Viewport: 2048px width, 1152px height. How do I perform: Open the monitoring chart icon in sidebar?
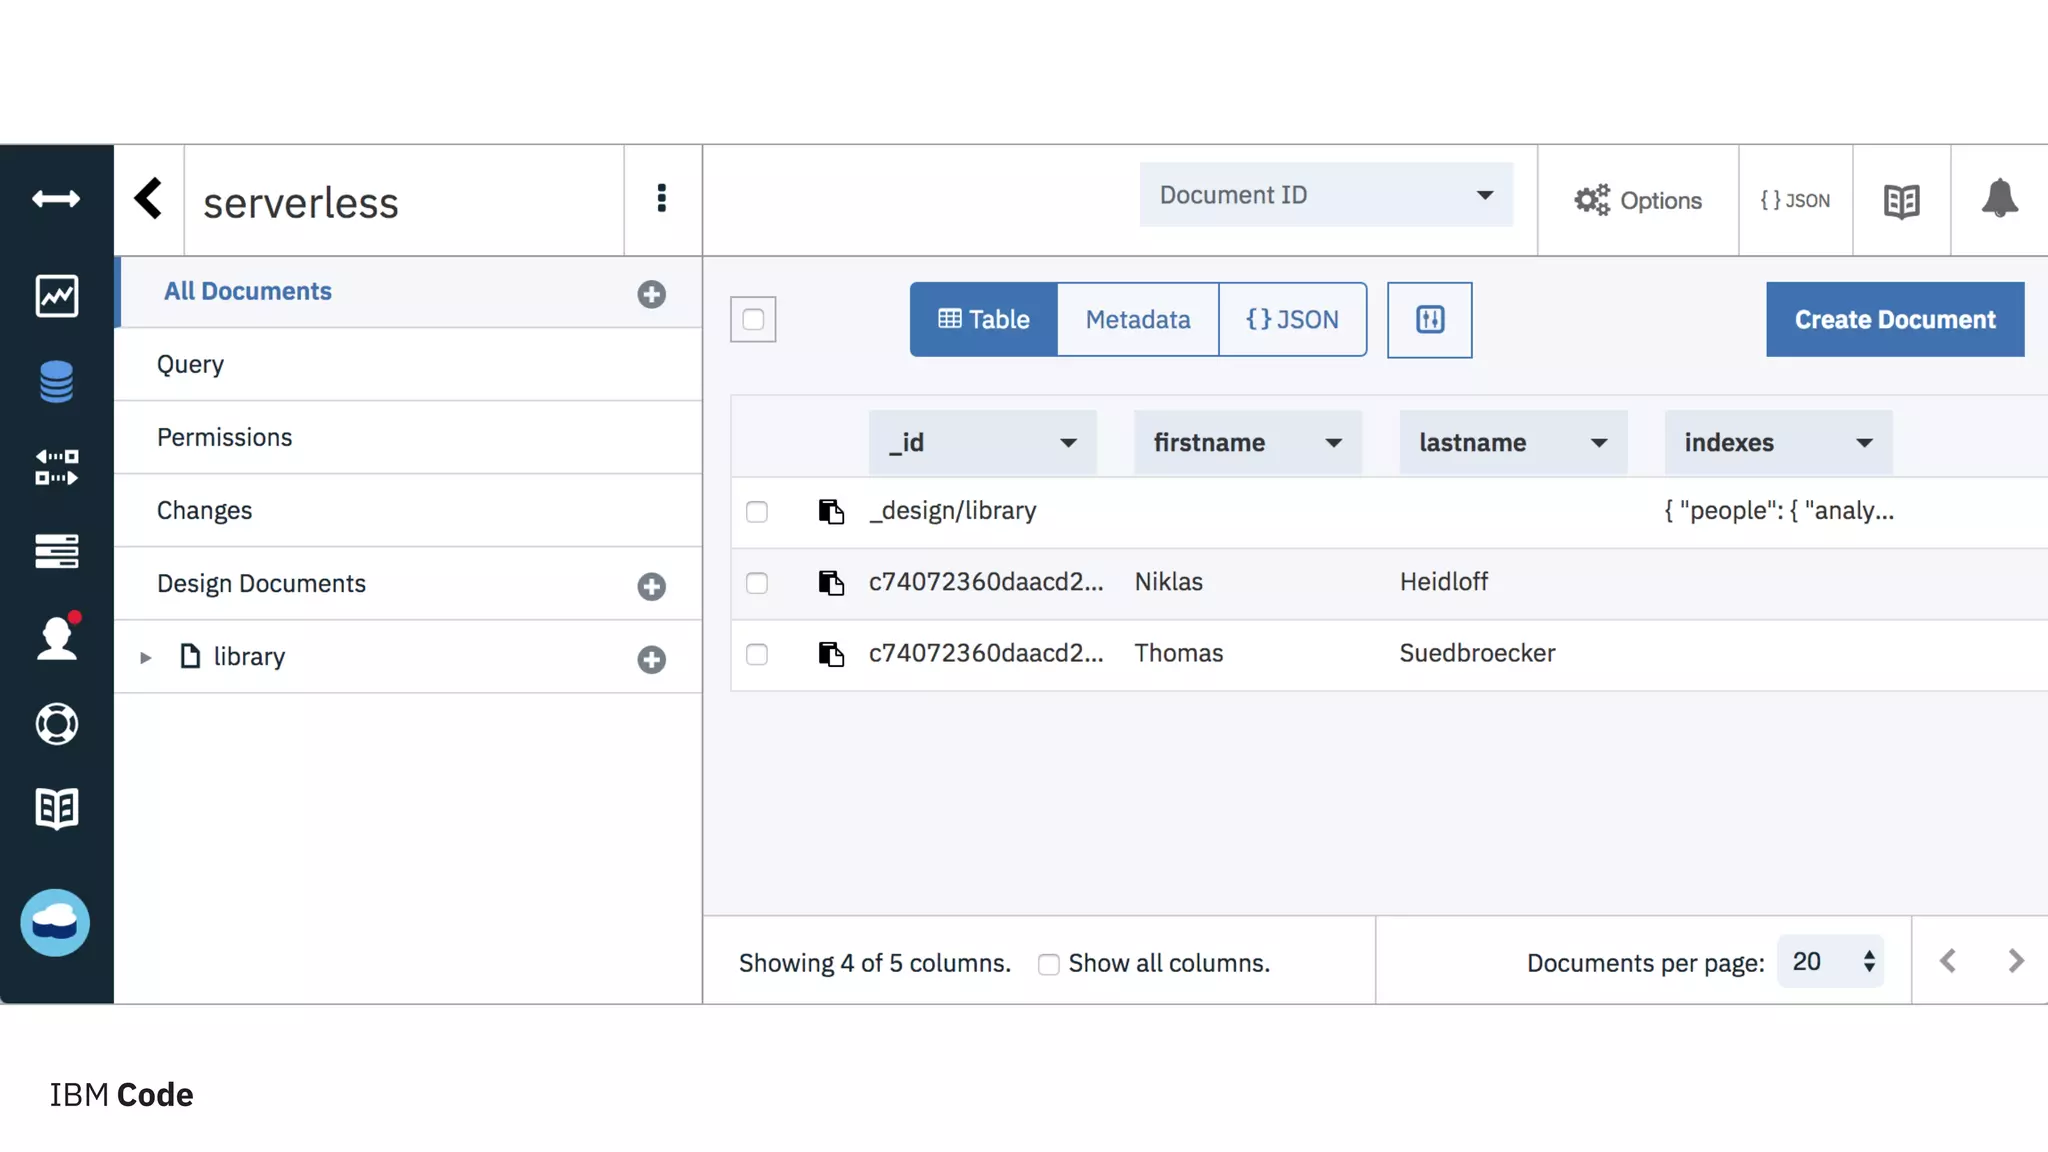click(x=56, y=296)
